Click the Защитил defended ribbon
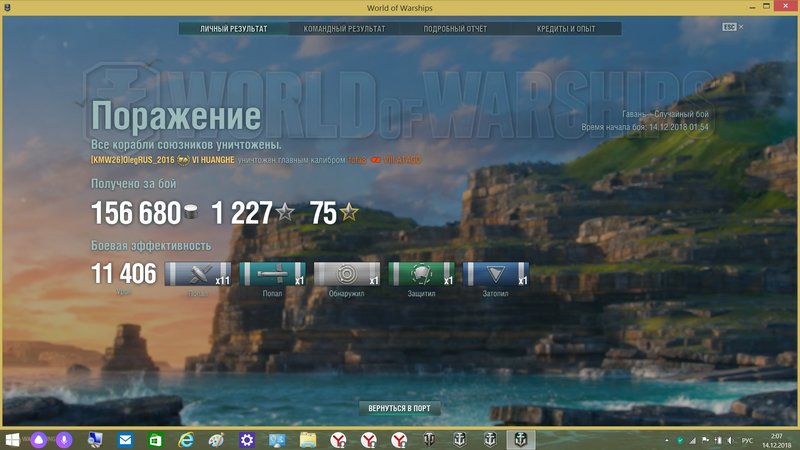 tap(421, 274)
